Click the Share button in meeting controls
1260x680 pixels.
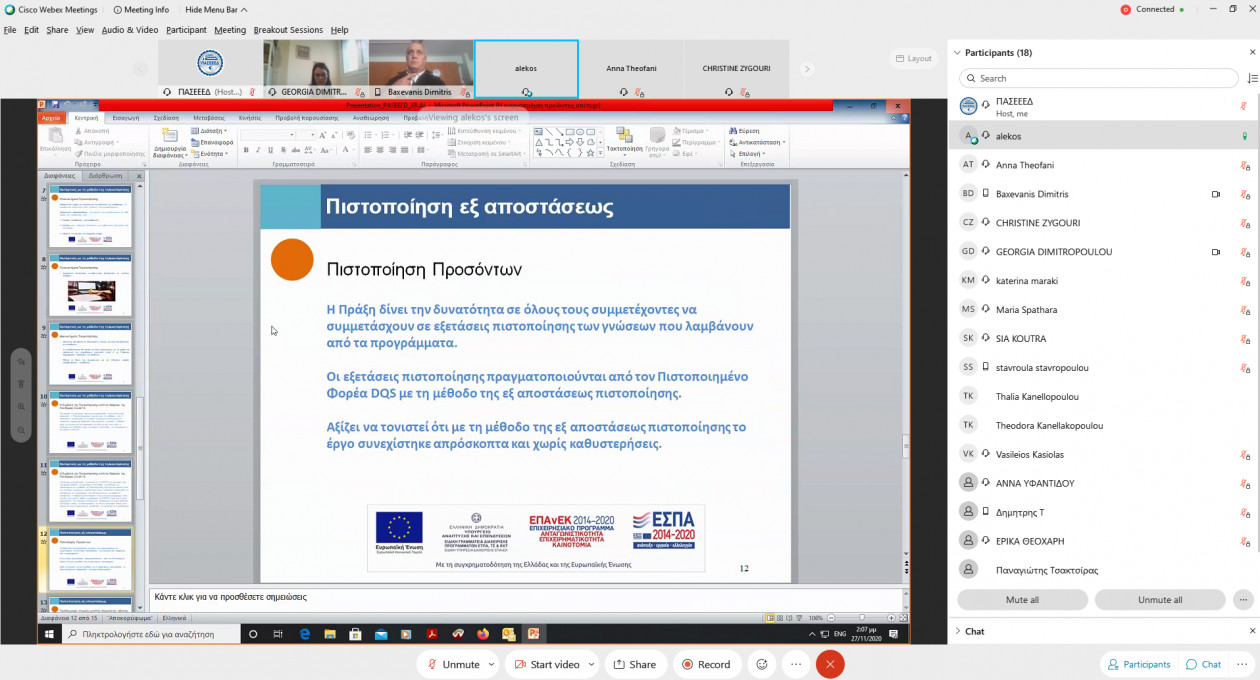click(635, 664)
